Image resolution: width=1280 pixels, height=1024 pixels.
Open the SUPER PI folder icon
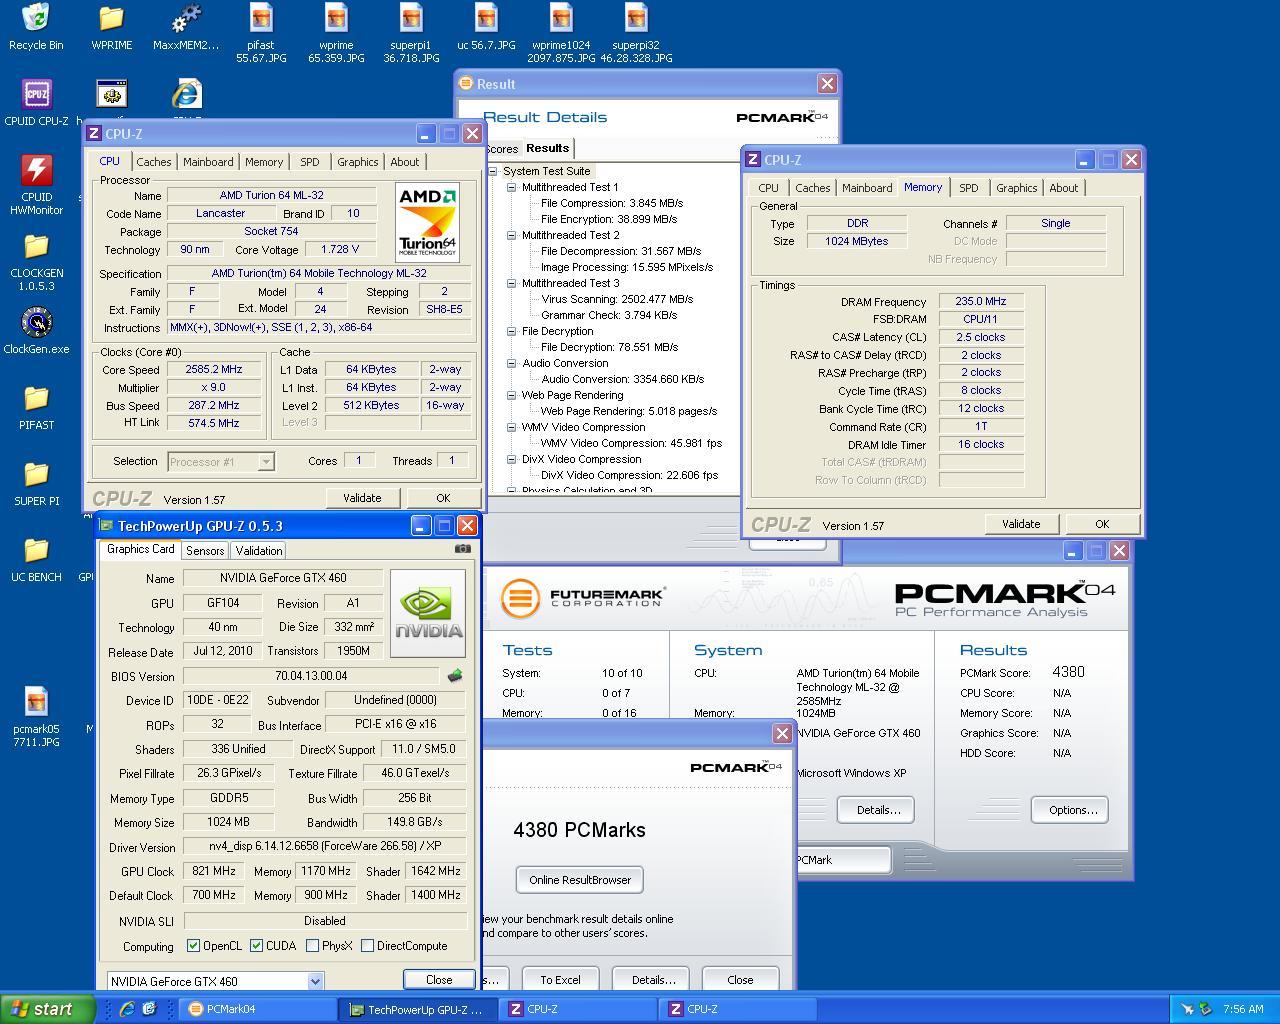pyautogui.click(x=36, y=483)
